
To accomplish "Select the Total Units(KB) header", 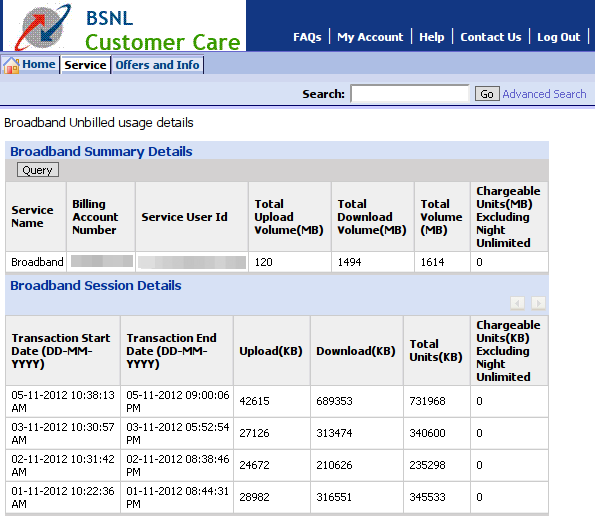I will click(x=437, y=351).
